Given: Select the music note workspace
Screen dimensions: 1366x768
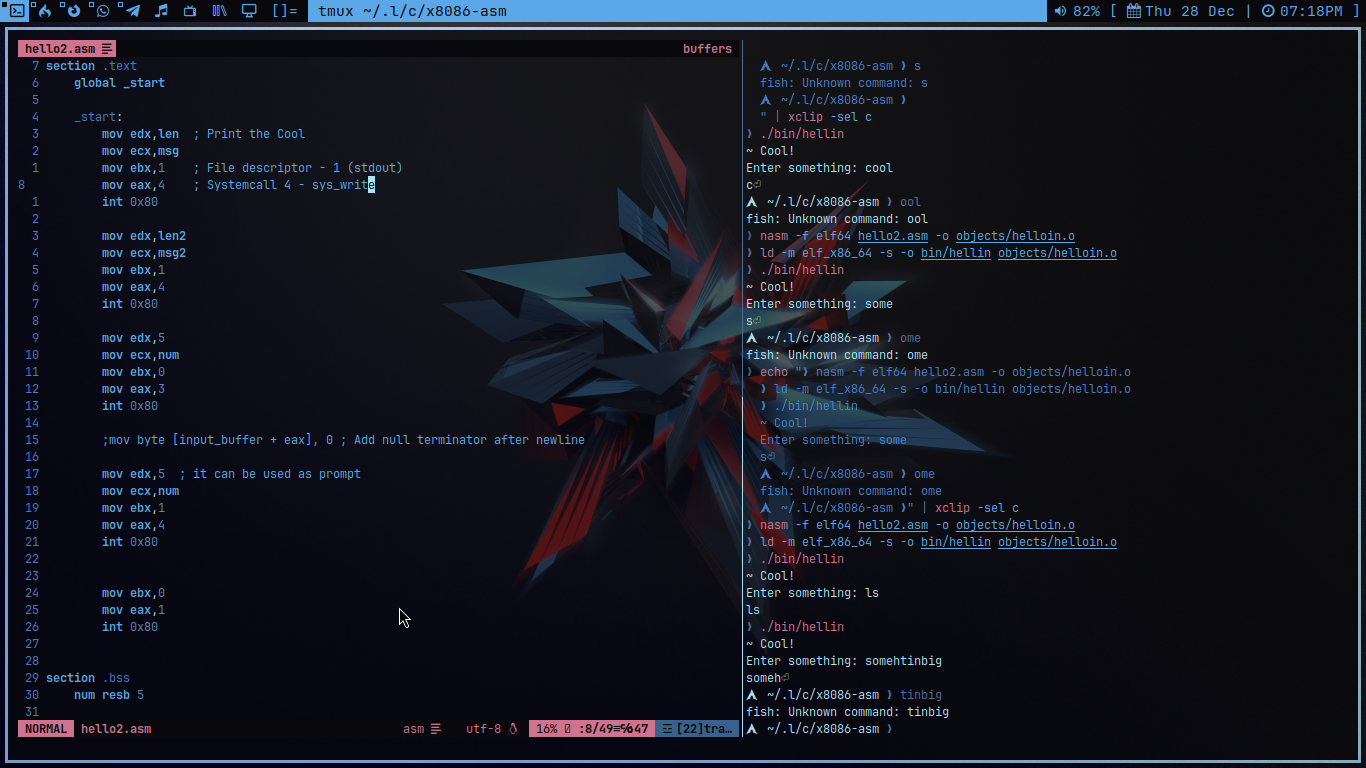Looking at the screenshot, I should 161,11.
